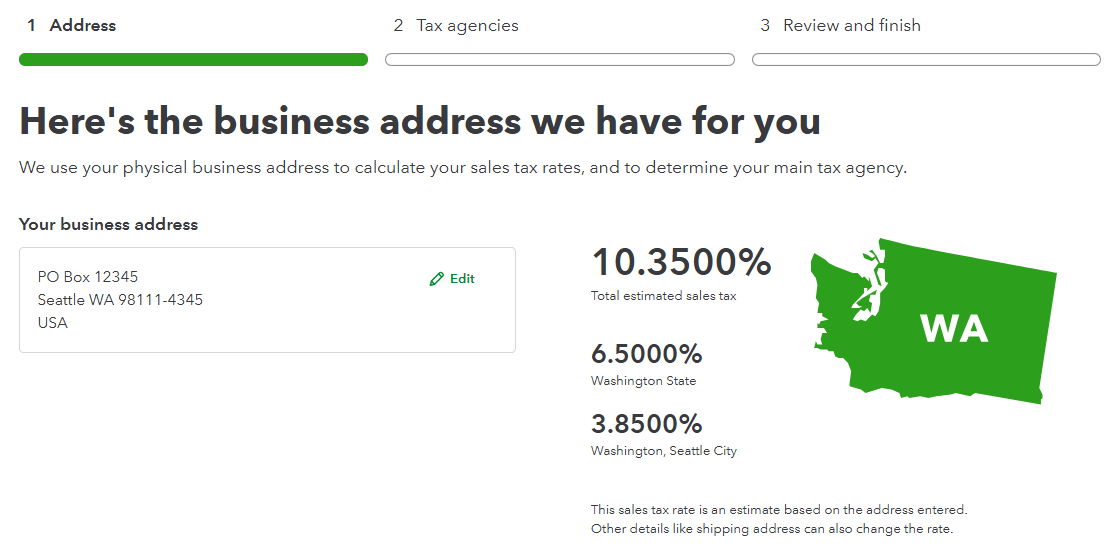Click the Edit link text
This screenshot has width=1118, height=557.
pyautogui.click(x=462, y=279)
